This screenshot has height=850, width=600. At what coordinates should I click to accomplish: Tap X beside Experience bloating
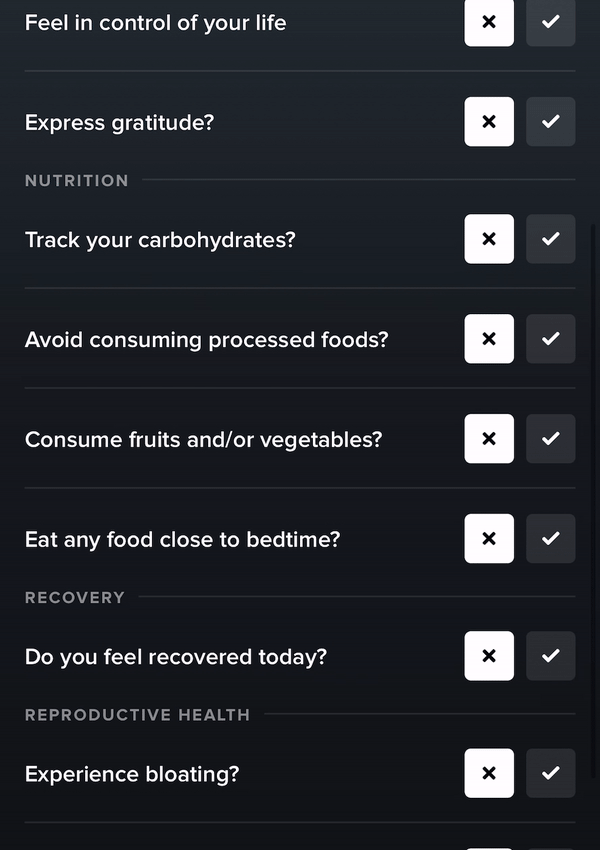[x=489, y=773]
